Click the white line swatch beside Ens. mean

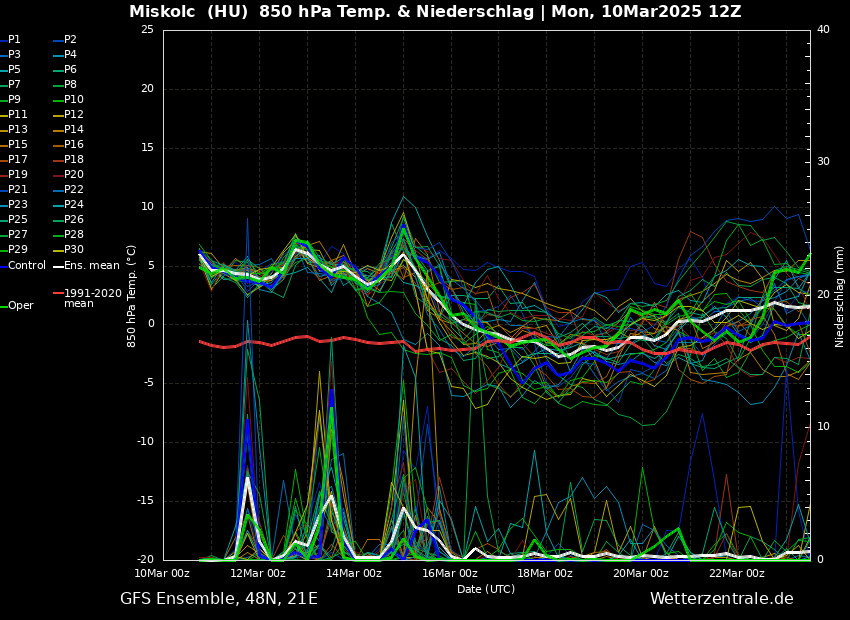(x=58, y=266)
